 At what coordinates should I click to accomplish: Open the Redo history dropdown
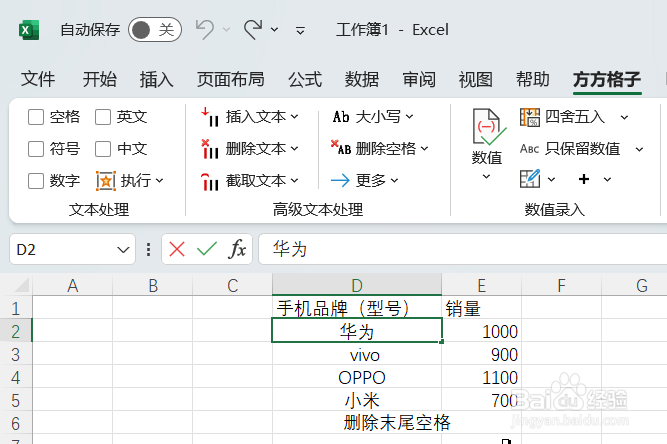275,30
